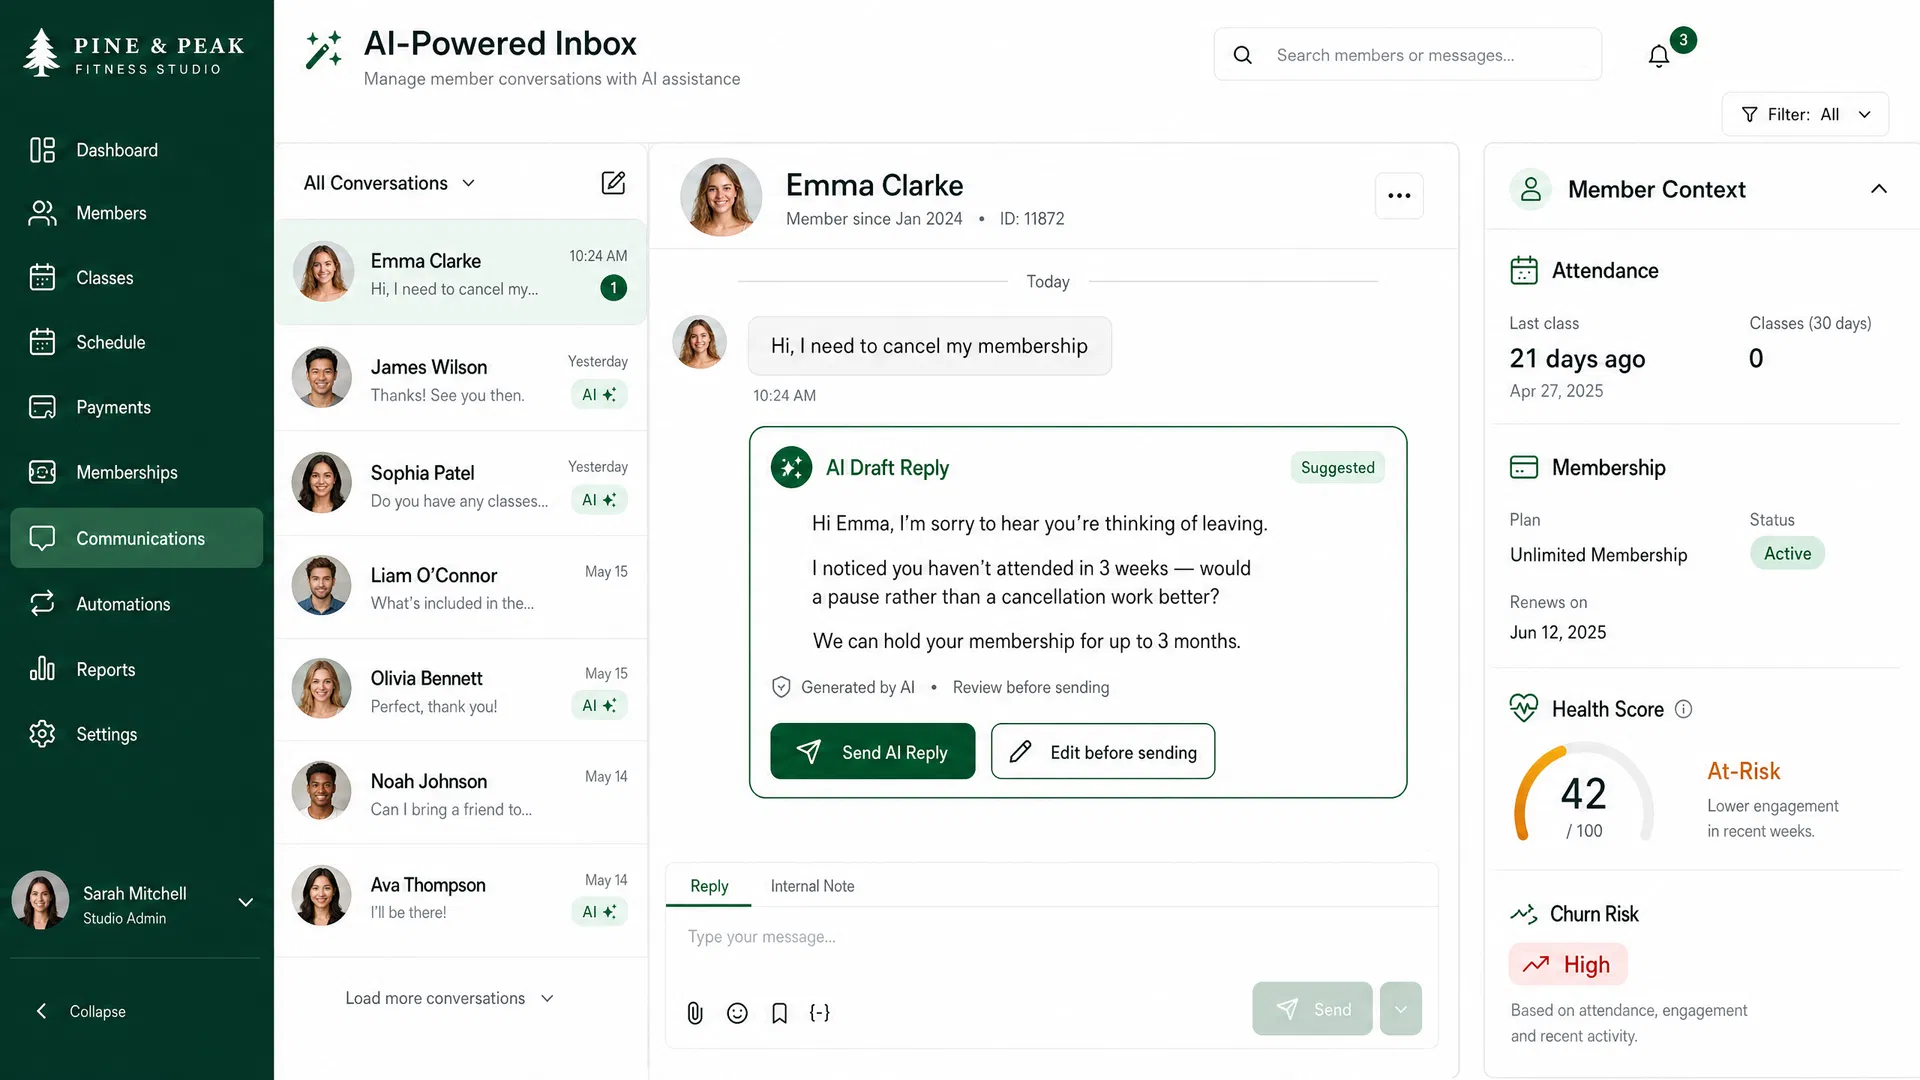The height and width of the screenshot is (1080, 1920).
Task: Click the Communications chat bubble icon
Action: click(42, 538)
